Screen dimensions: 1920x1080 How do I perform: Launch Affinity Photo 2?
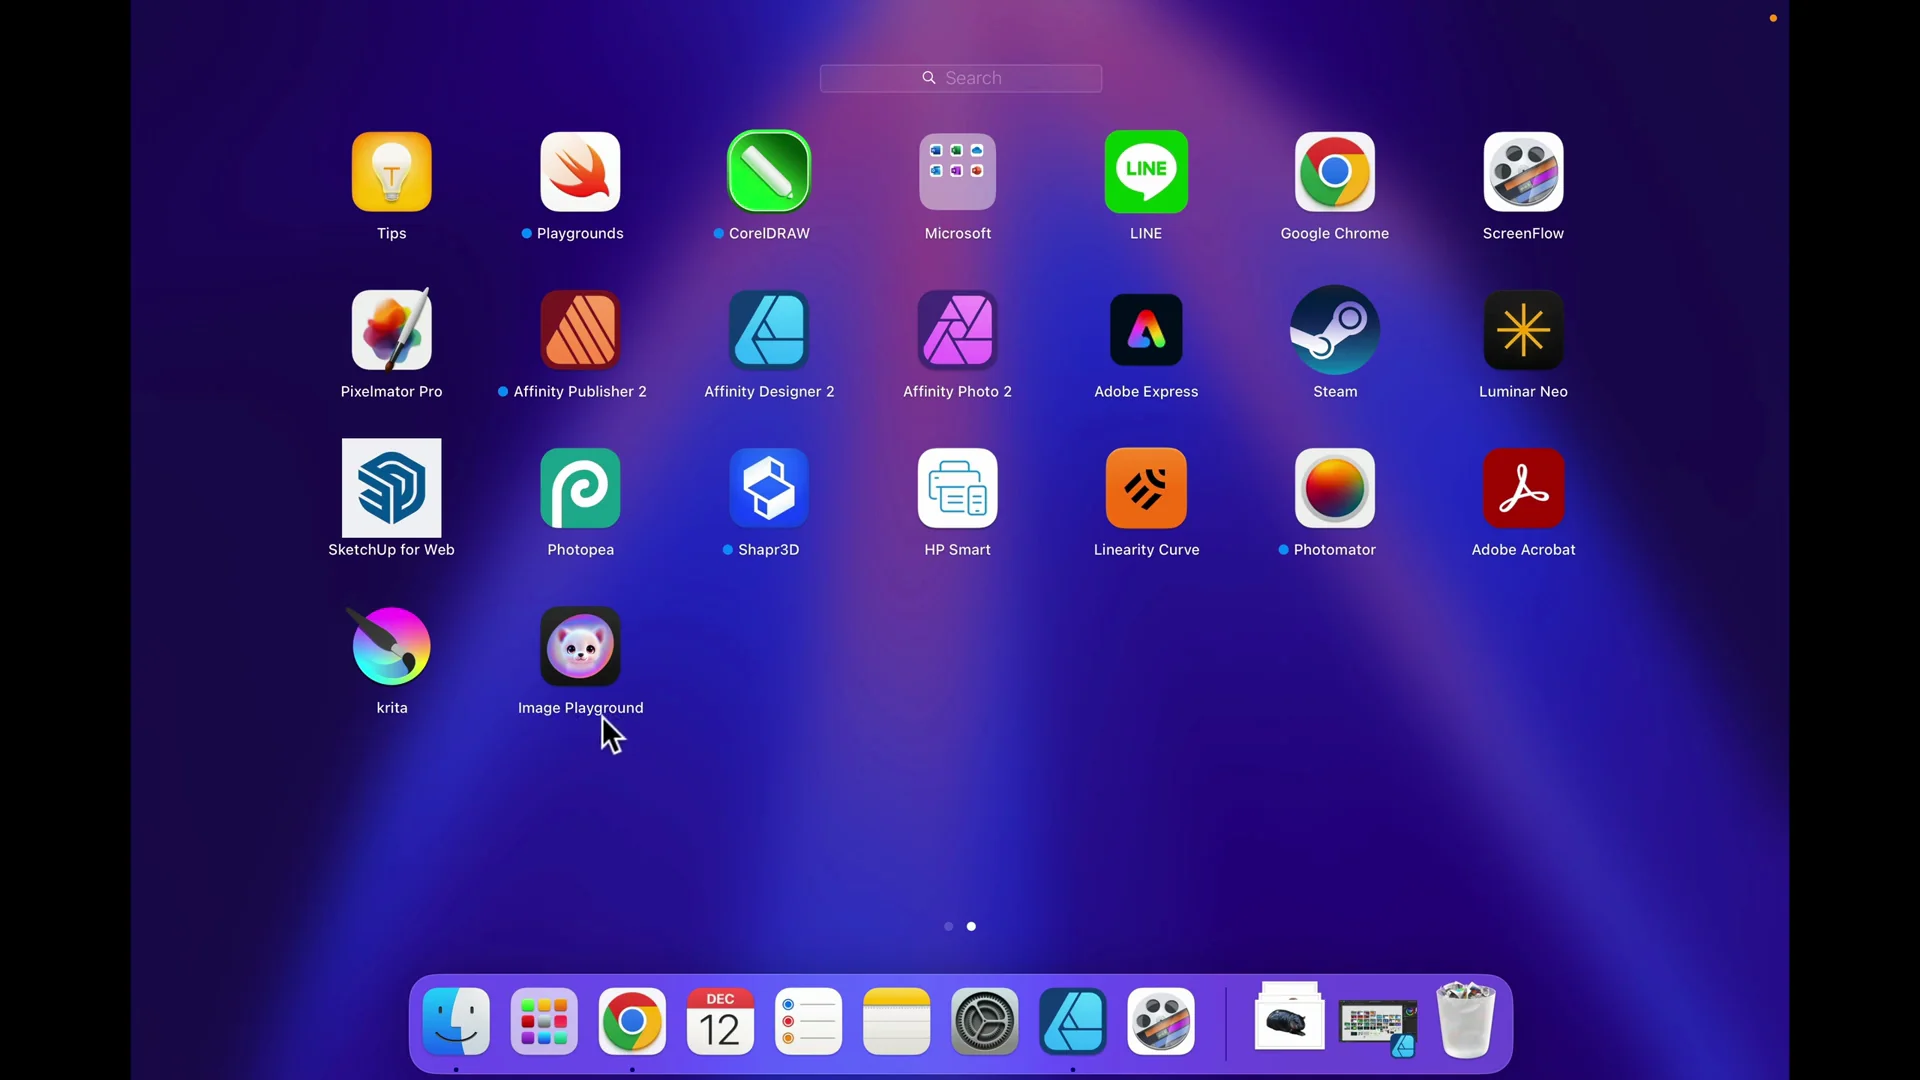click(x=957, y=330)
